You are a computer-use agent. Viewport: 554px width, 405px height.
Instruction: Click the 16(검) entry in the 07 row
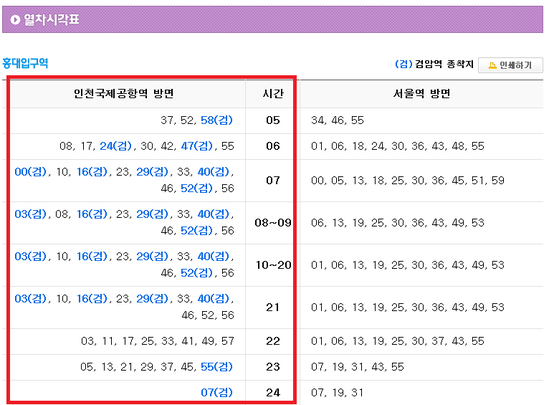92,172
